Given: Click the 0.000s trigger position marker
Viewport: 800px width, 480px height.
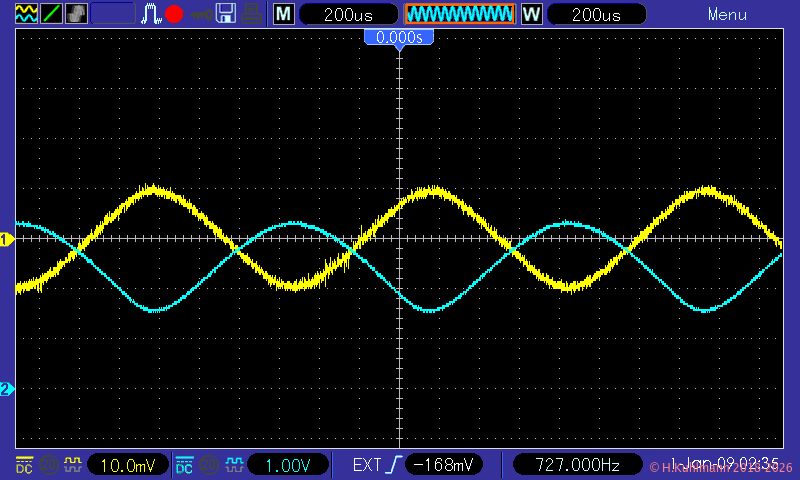Looking at the screenshot, I should [399, 37].
